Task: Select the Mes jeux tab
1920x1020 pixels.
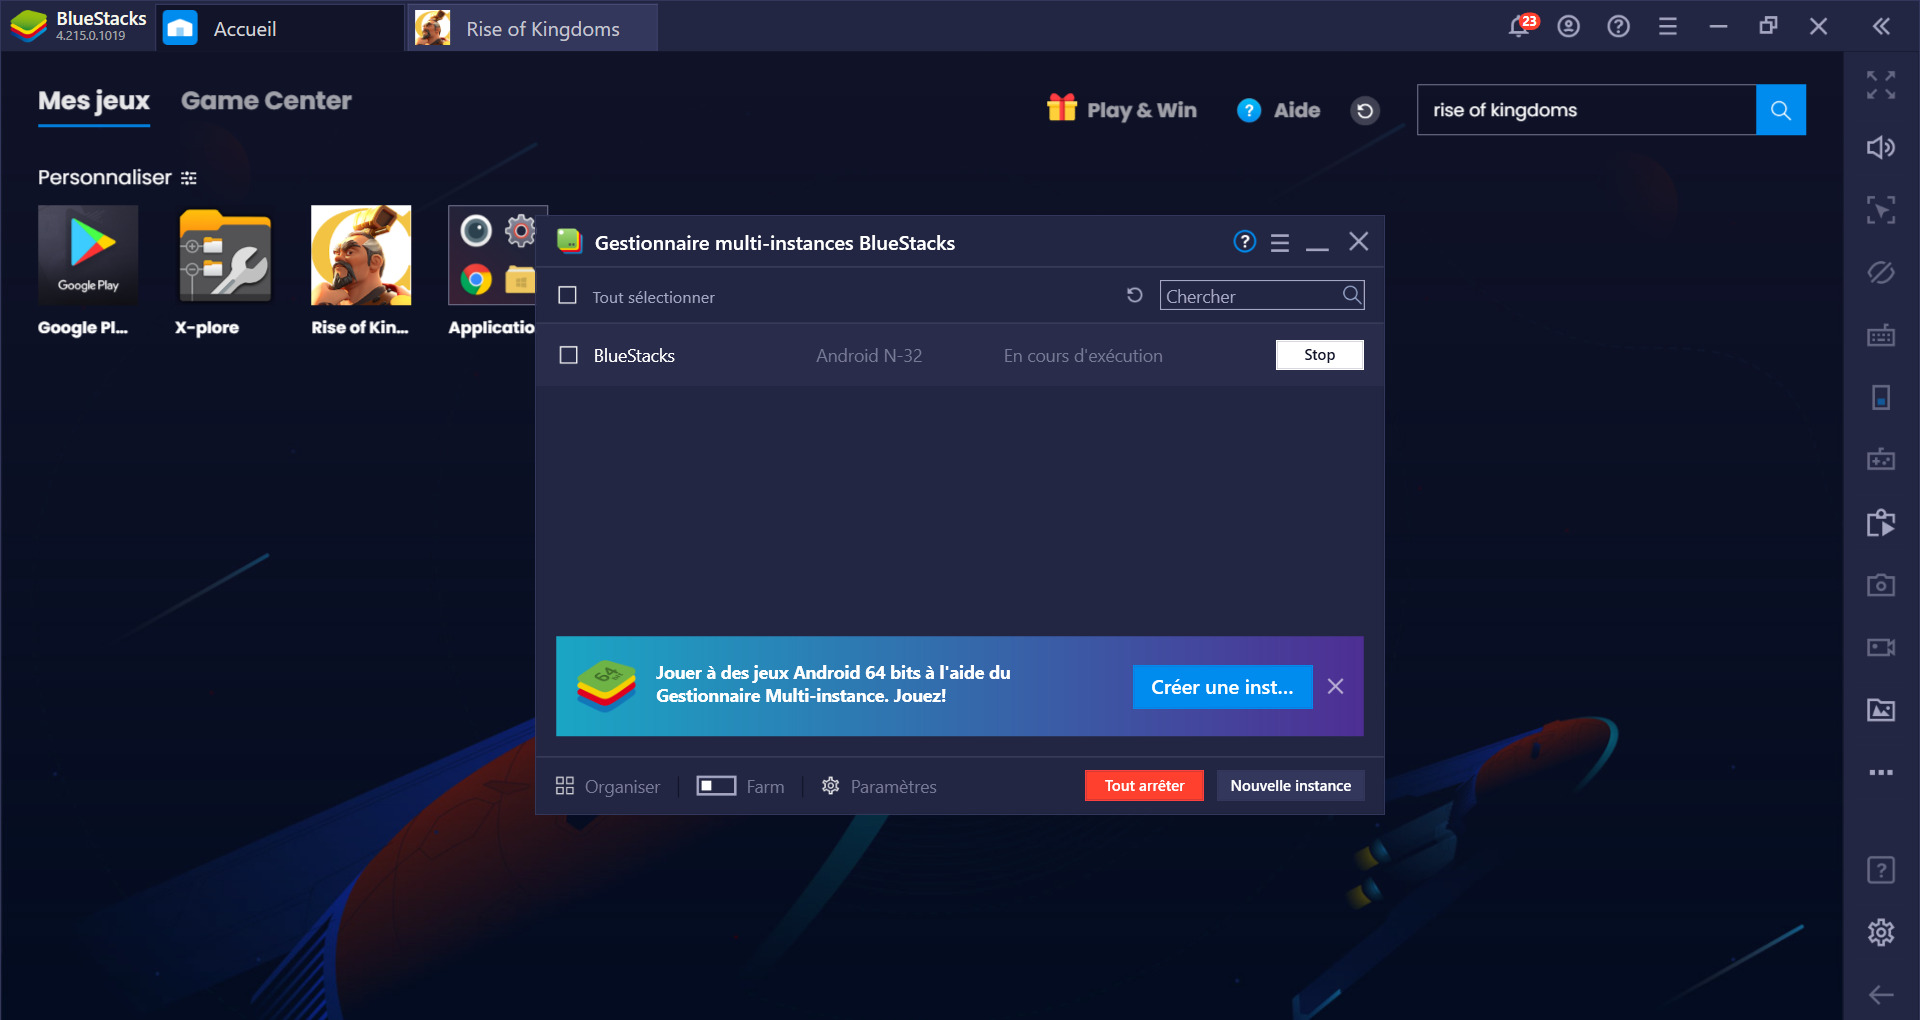Action: point(94,101)
